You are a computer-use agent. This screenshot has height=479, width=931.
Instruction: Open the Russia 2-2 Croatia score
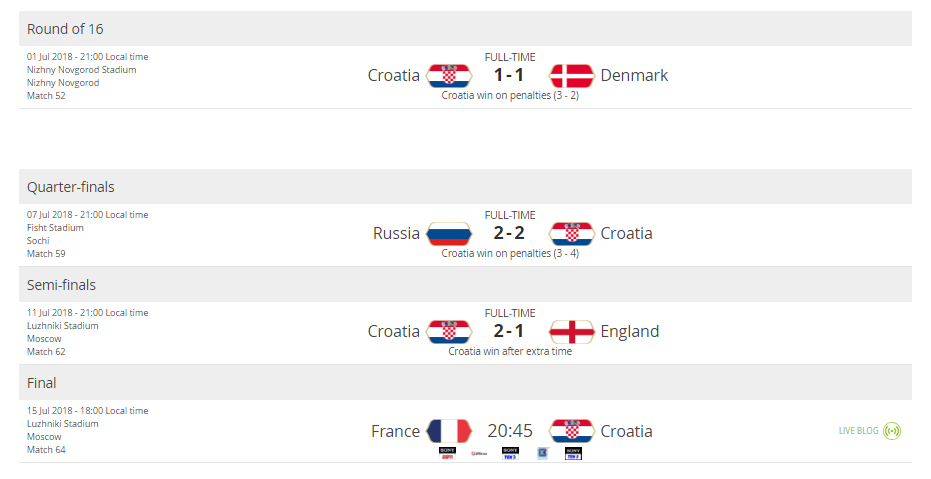pos(509,233)
